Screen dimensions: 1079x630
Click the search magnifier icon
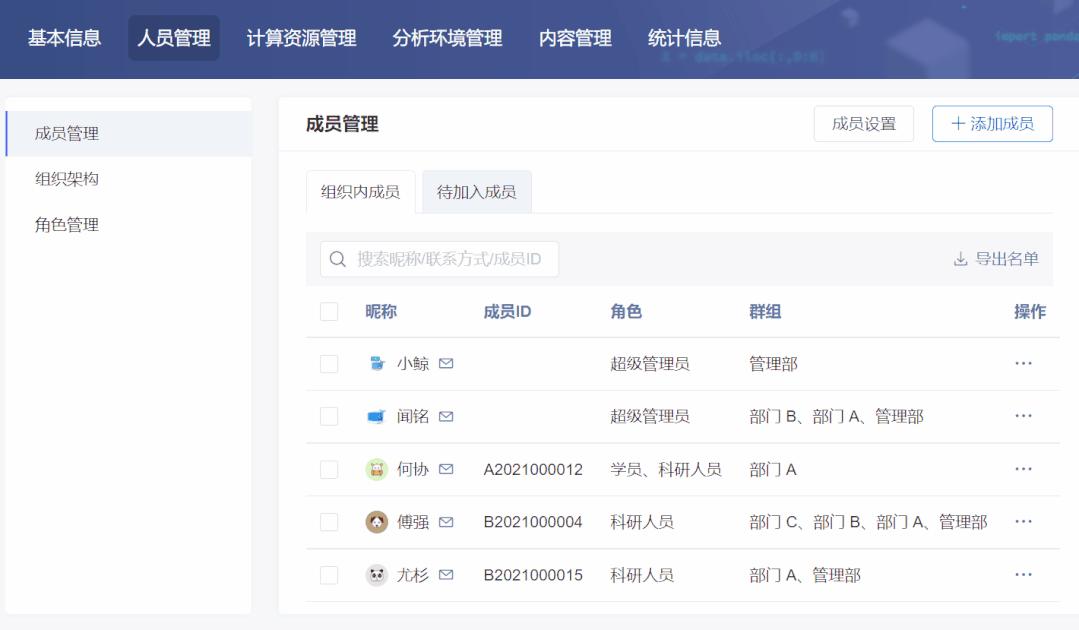(x=338, y=260)
